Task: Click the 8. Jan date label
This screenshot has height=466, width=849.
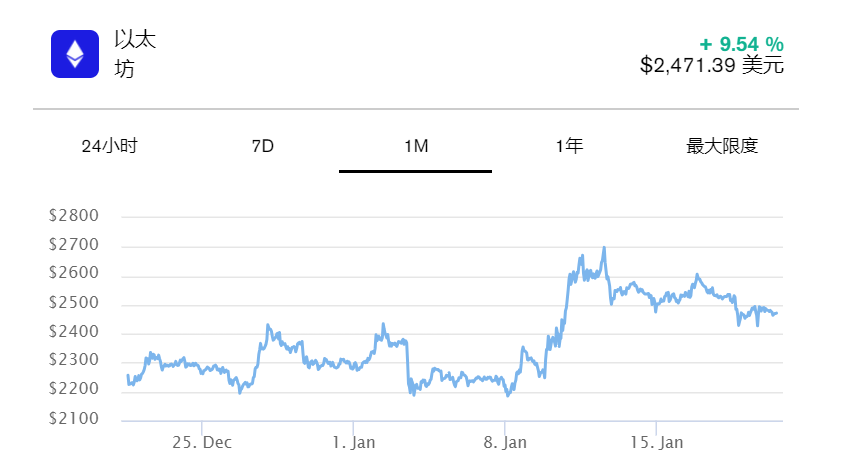Action: pos(505,442)
